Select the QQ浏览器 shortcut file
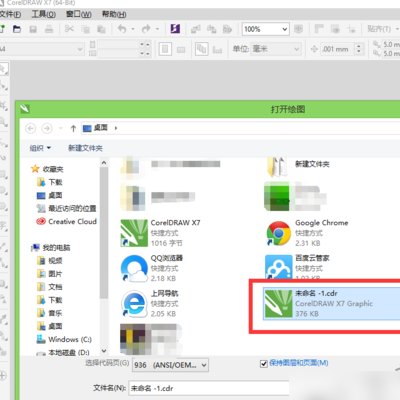Screen dimensions: 400x400 point(152,268)
